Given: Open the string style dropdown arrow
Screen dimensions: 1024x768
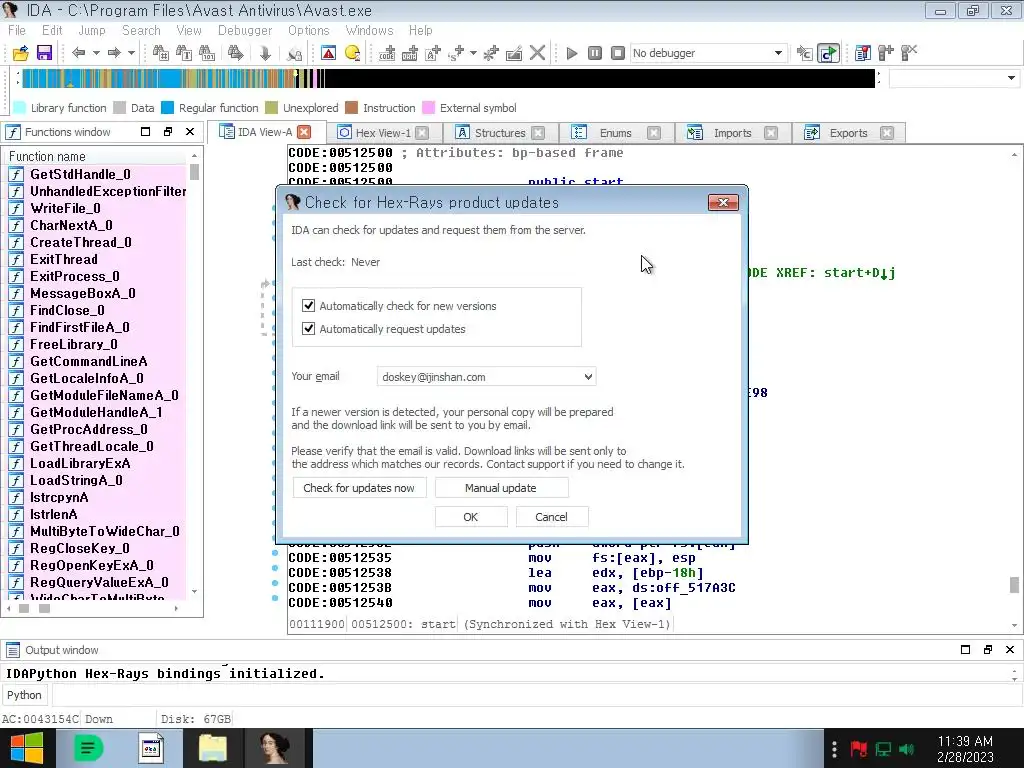Looking at the screenshot, I should click(x=473, y=53).
